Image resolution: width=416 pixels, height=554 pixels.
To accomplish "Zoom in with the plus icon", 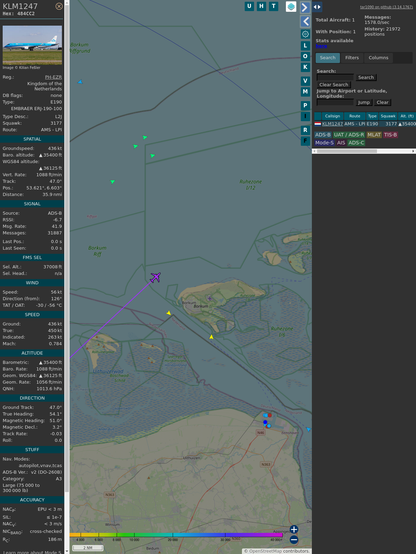I will 294,529.
